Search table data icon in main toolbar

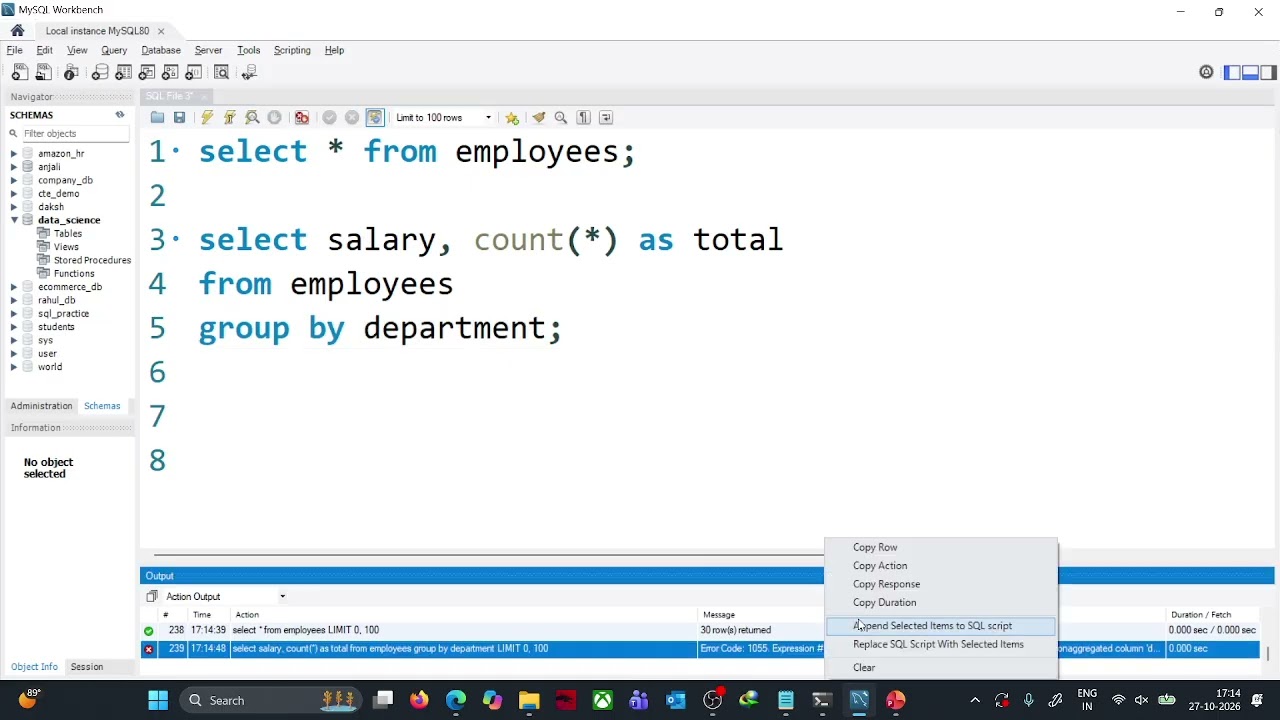(222, 72)
